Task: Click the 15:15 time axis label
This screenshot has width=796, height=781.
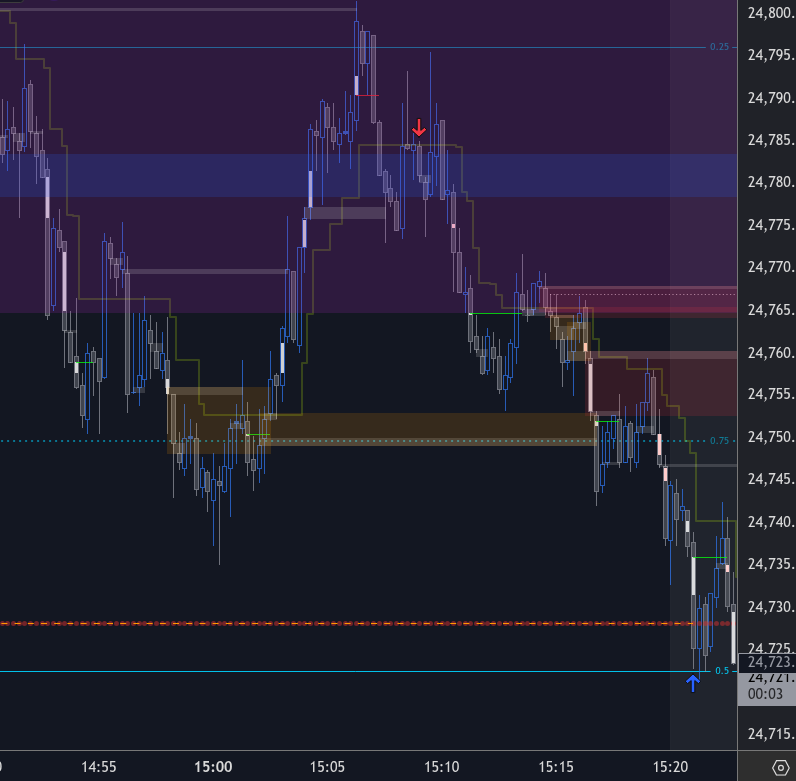Action: click(556, 766)
